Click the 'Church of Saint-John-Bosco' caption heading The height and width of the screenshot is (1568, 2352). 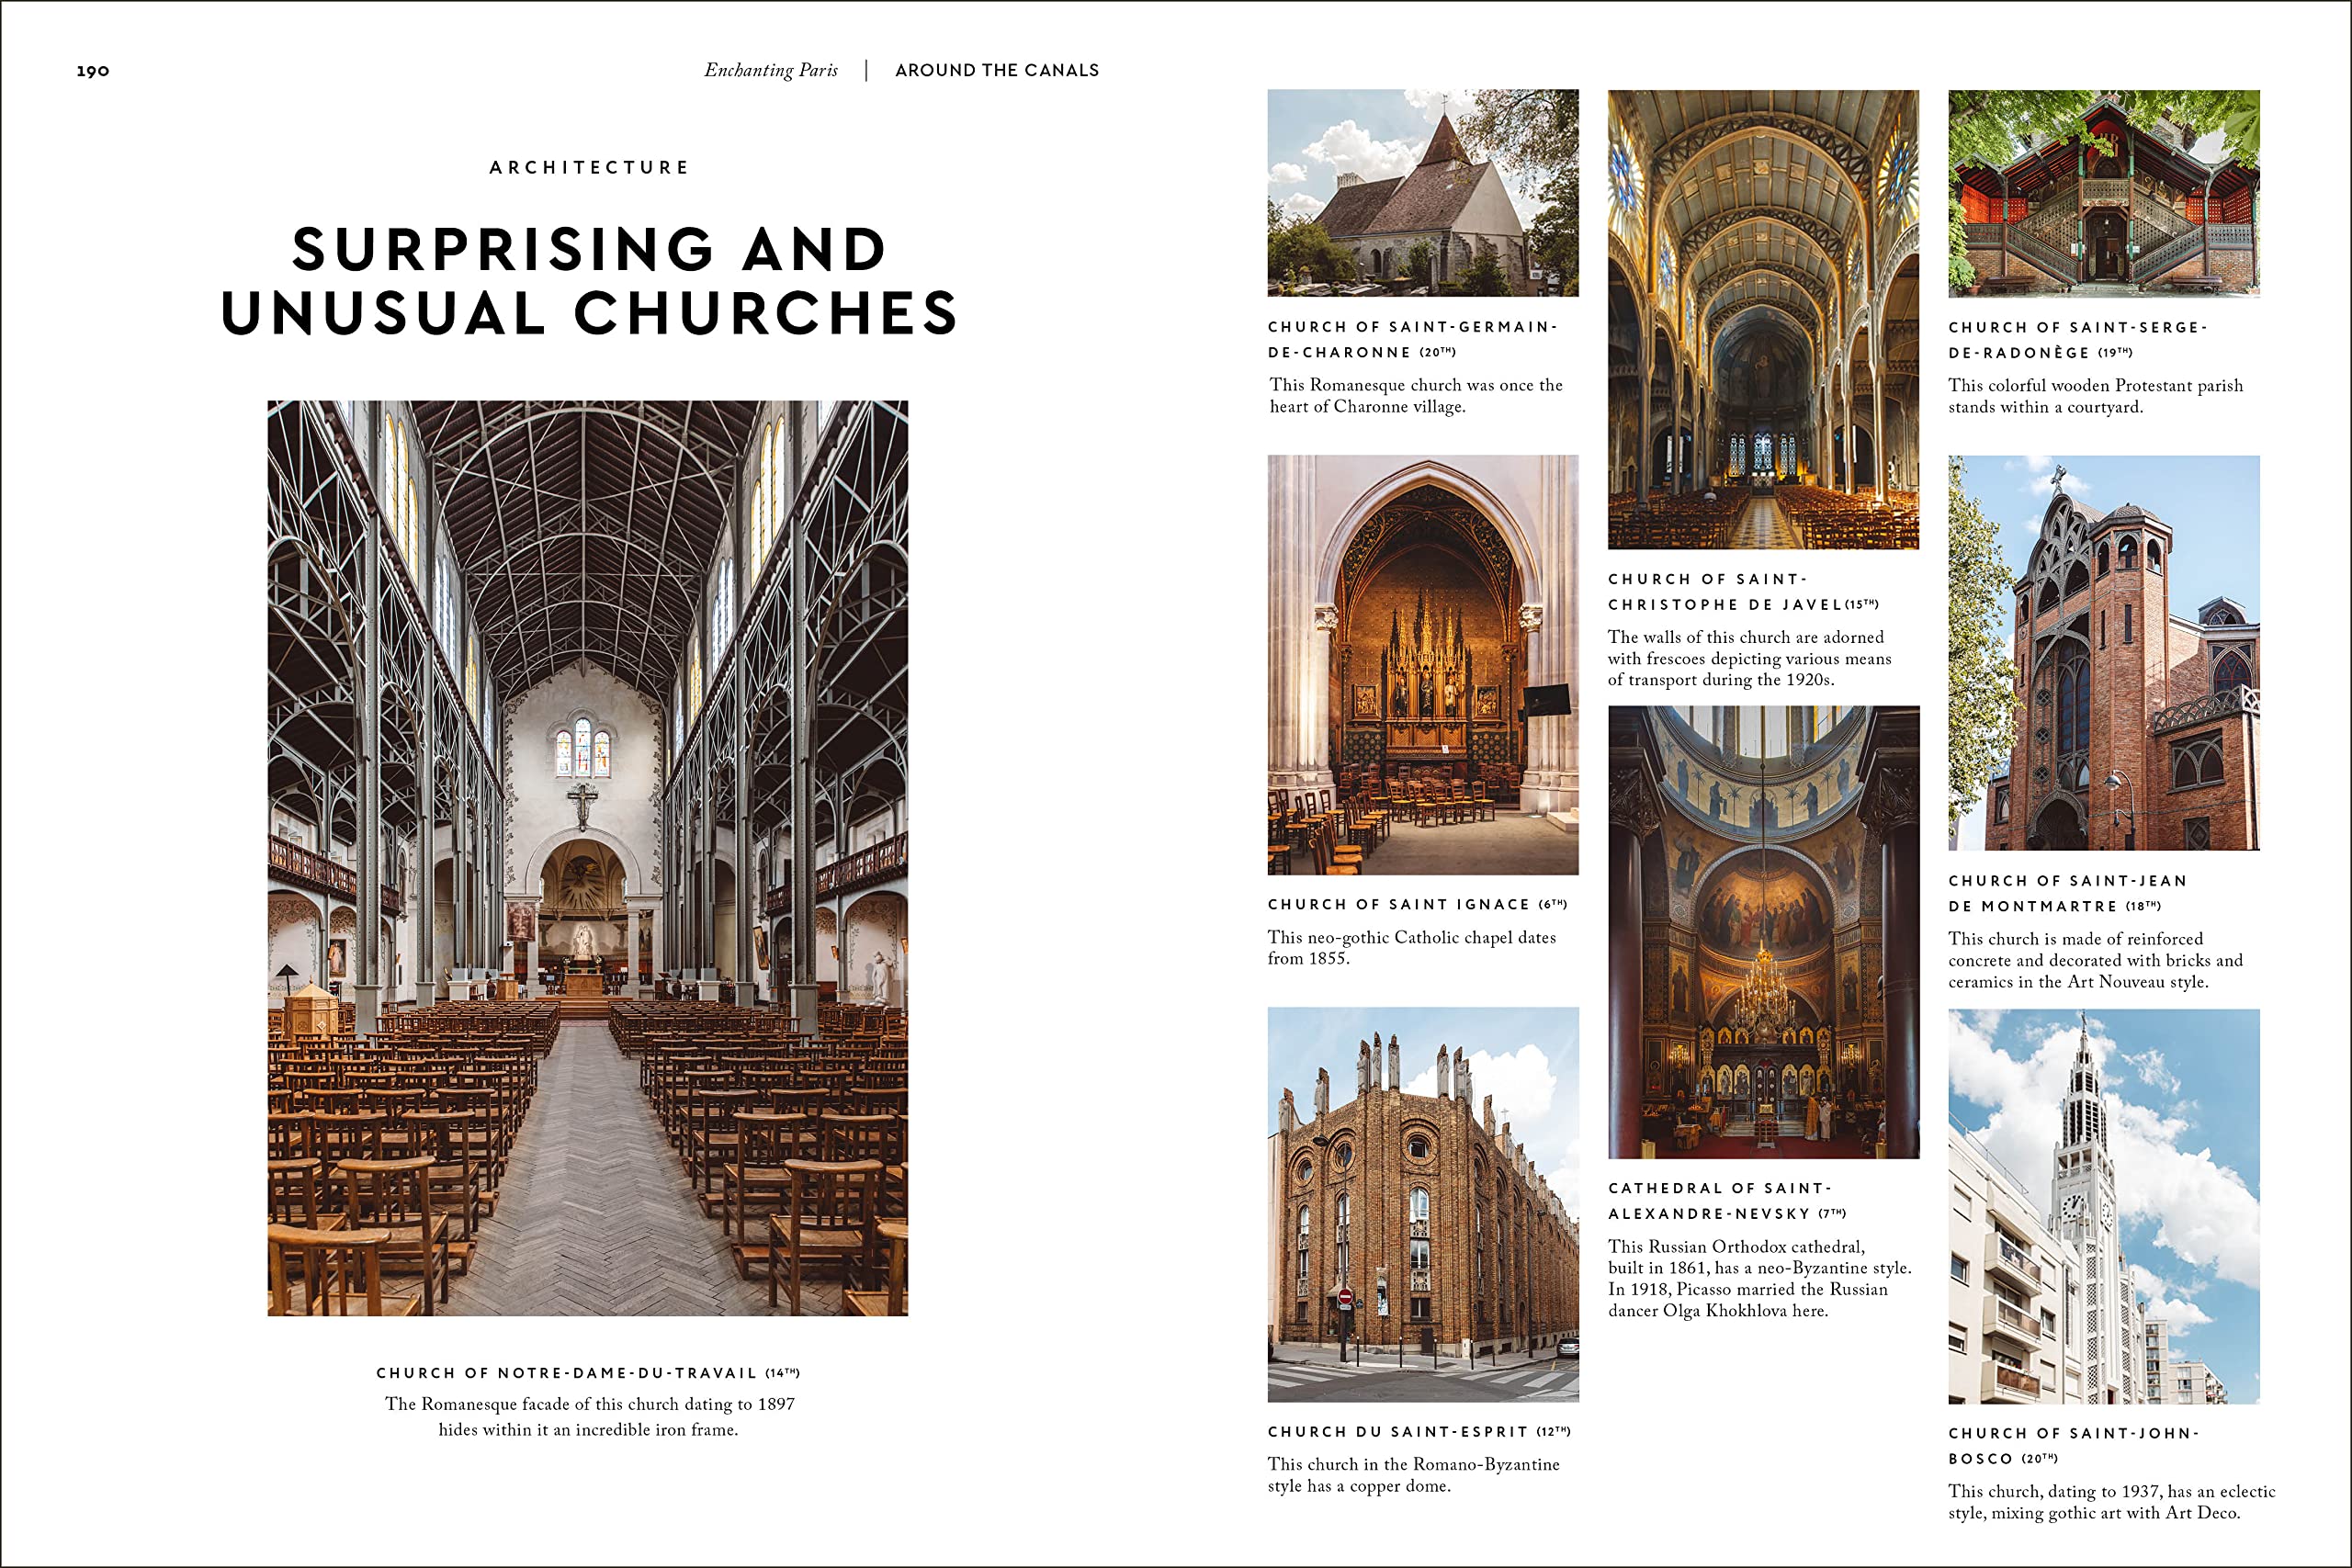2072,1445
